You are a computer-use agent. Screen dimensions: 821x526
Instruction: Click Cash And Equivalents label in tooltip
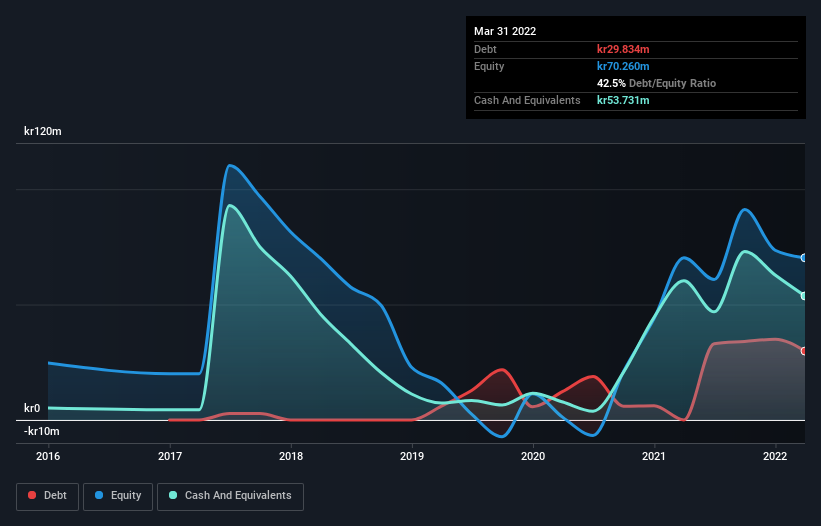[527, 100]
